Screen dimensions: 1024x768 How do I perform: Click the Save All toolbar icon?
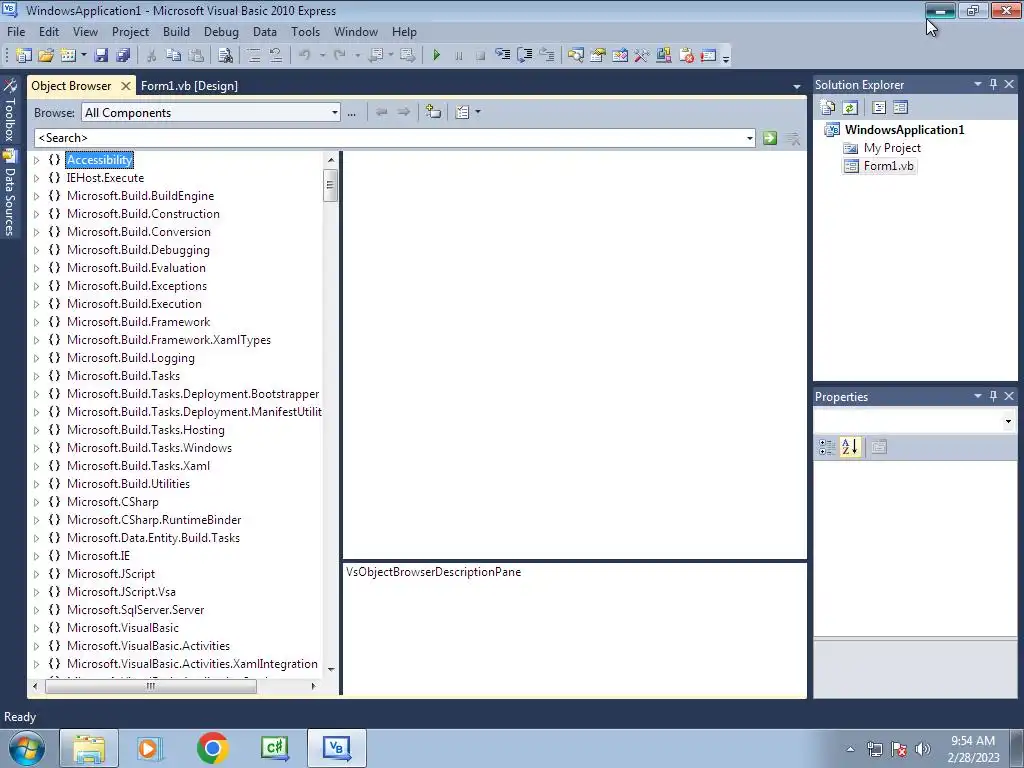tap(123, 56)
